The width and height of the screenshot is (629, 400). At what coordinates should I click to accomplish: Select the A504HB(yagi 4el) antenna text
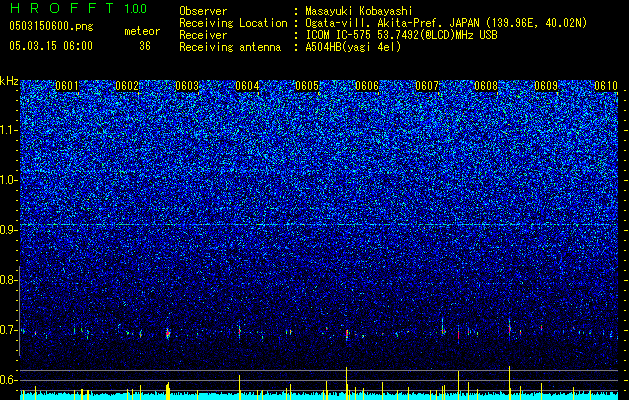353,47
